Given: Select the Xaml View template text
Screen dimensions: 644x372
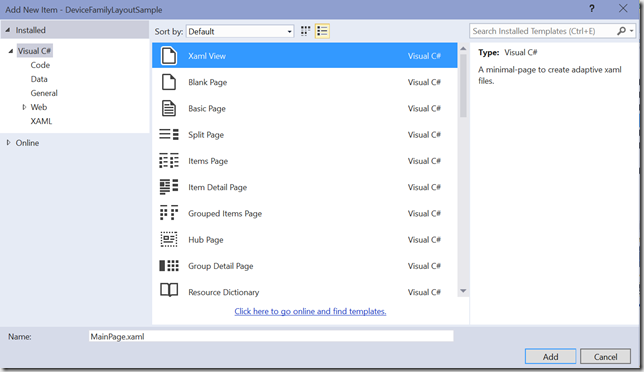Looking at the screenshot, I should [207, 56].
